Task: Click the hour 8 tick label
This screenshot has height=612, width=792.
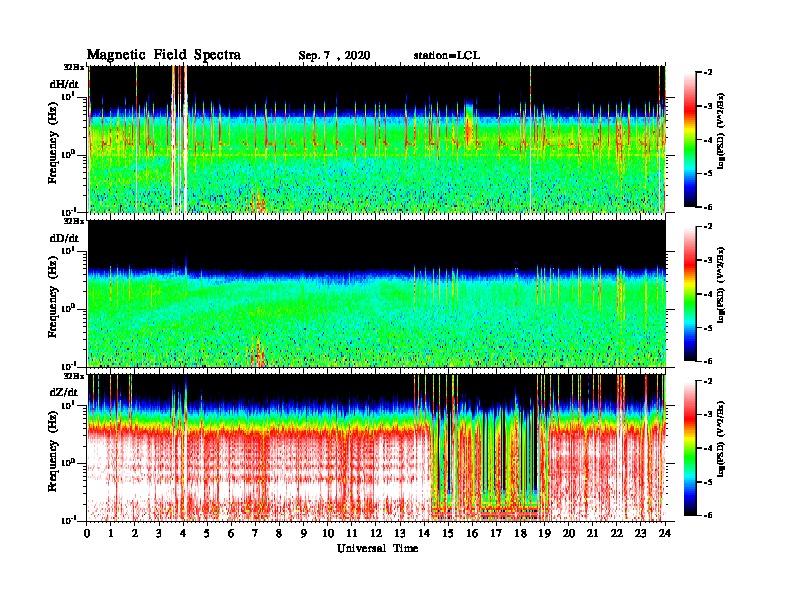Action: [279, 533]
